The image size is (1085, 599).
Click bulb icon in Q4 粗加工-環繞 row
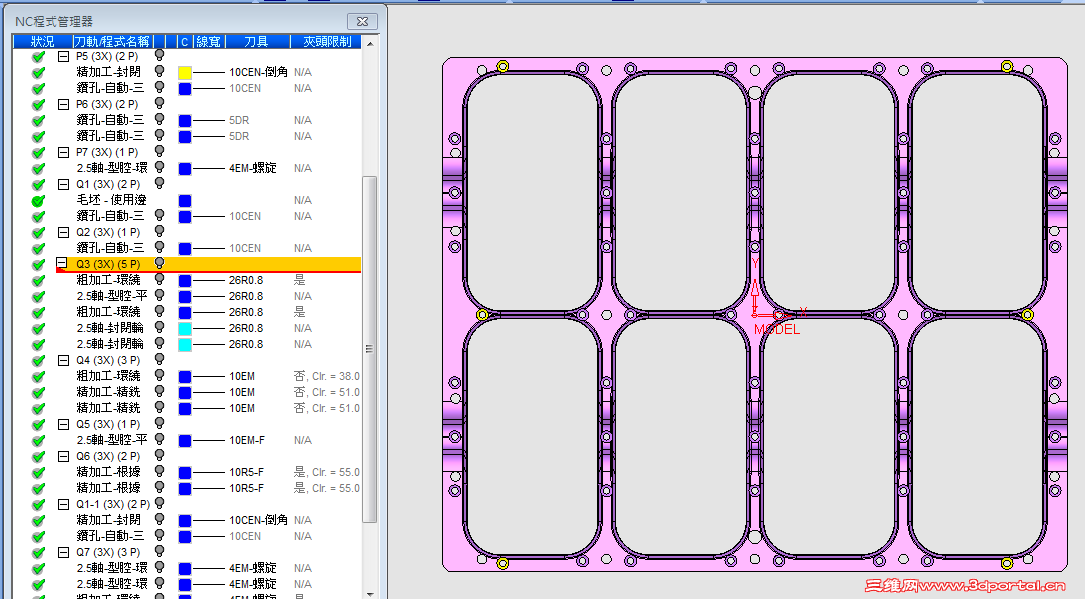(x=159, y=376)
